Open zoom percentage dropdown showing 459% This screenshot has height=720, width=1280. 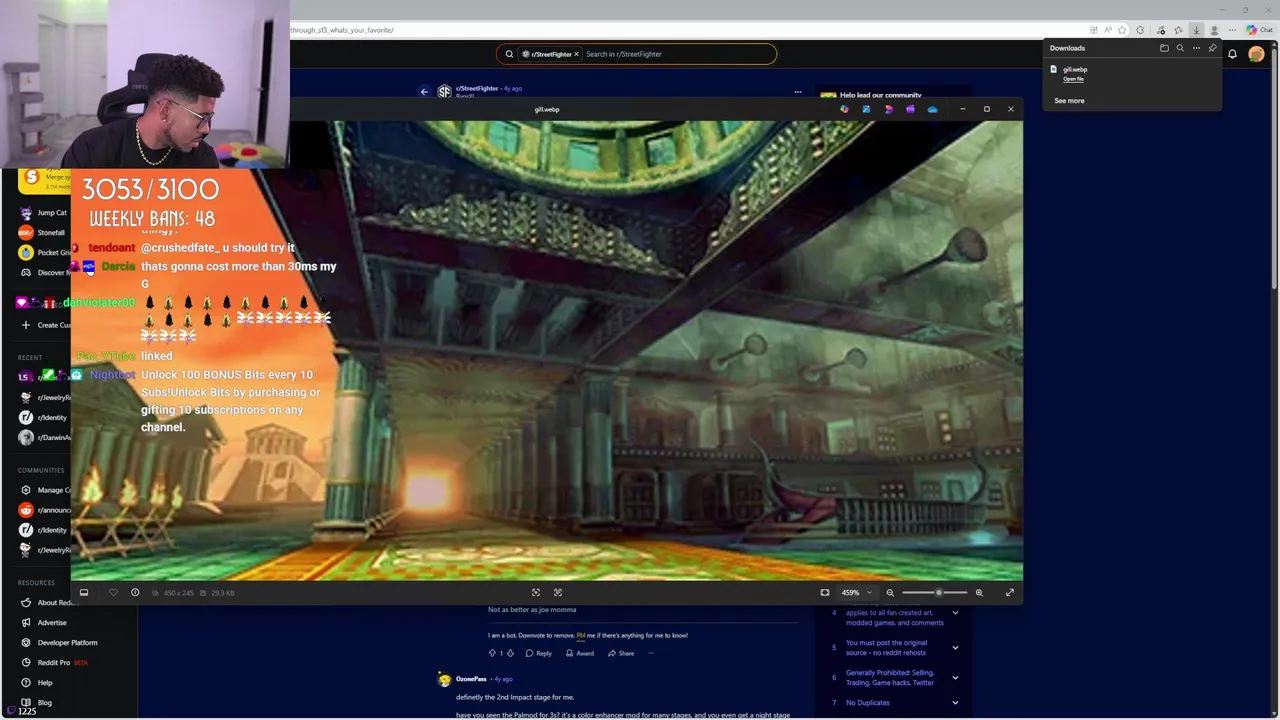coord(856,592)
